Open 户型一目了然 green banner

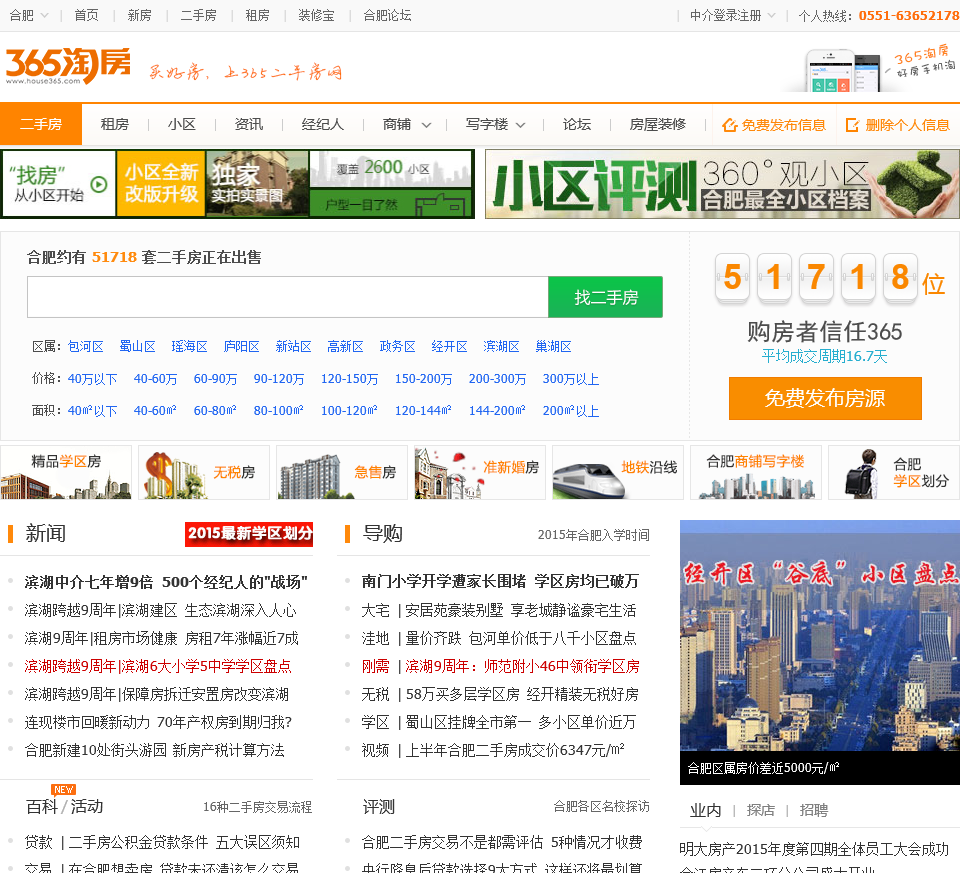391,203
